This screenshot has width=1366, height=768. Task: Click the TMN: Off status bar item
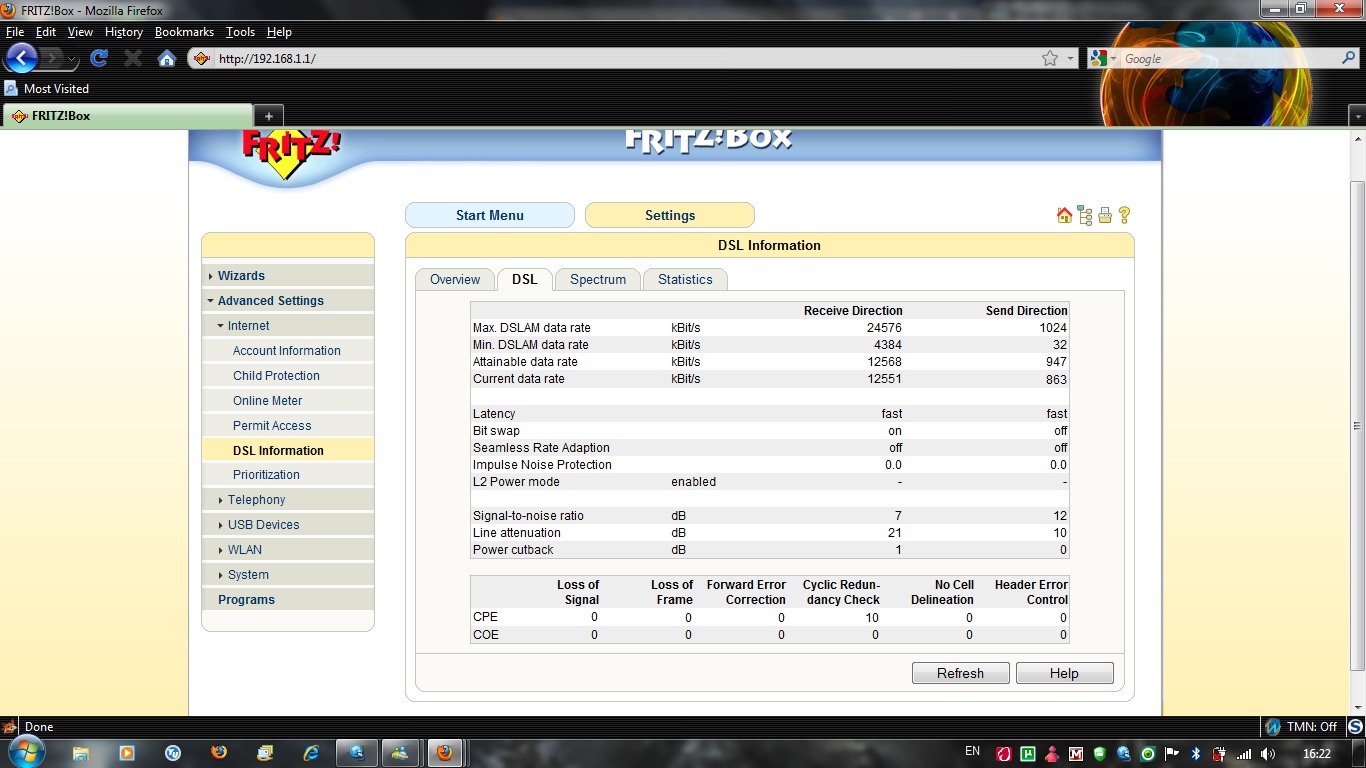point(1301,727)
